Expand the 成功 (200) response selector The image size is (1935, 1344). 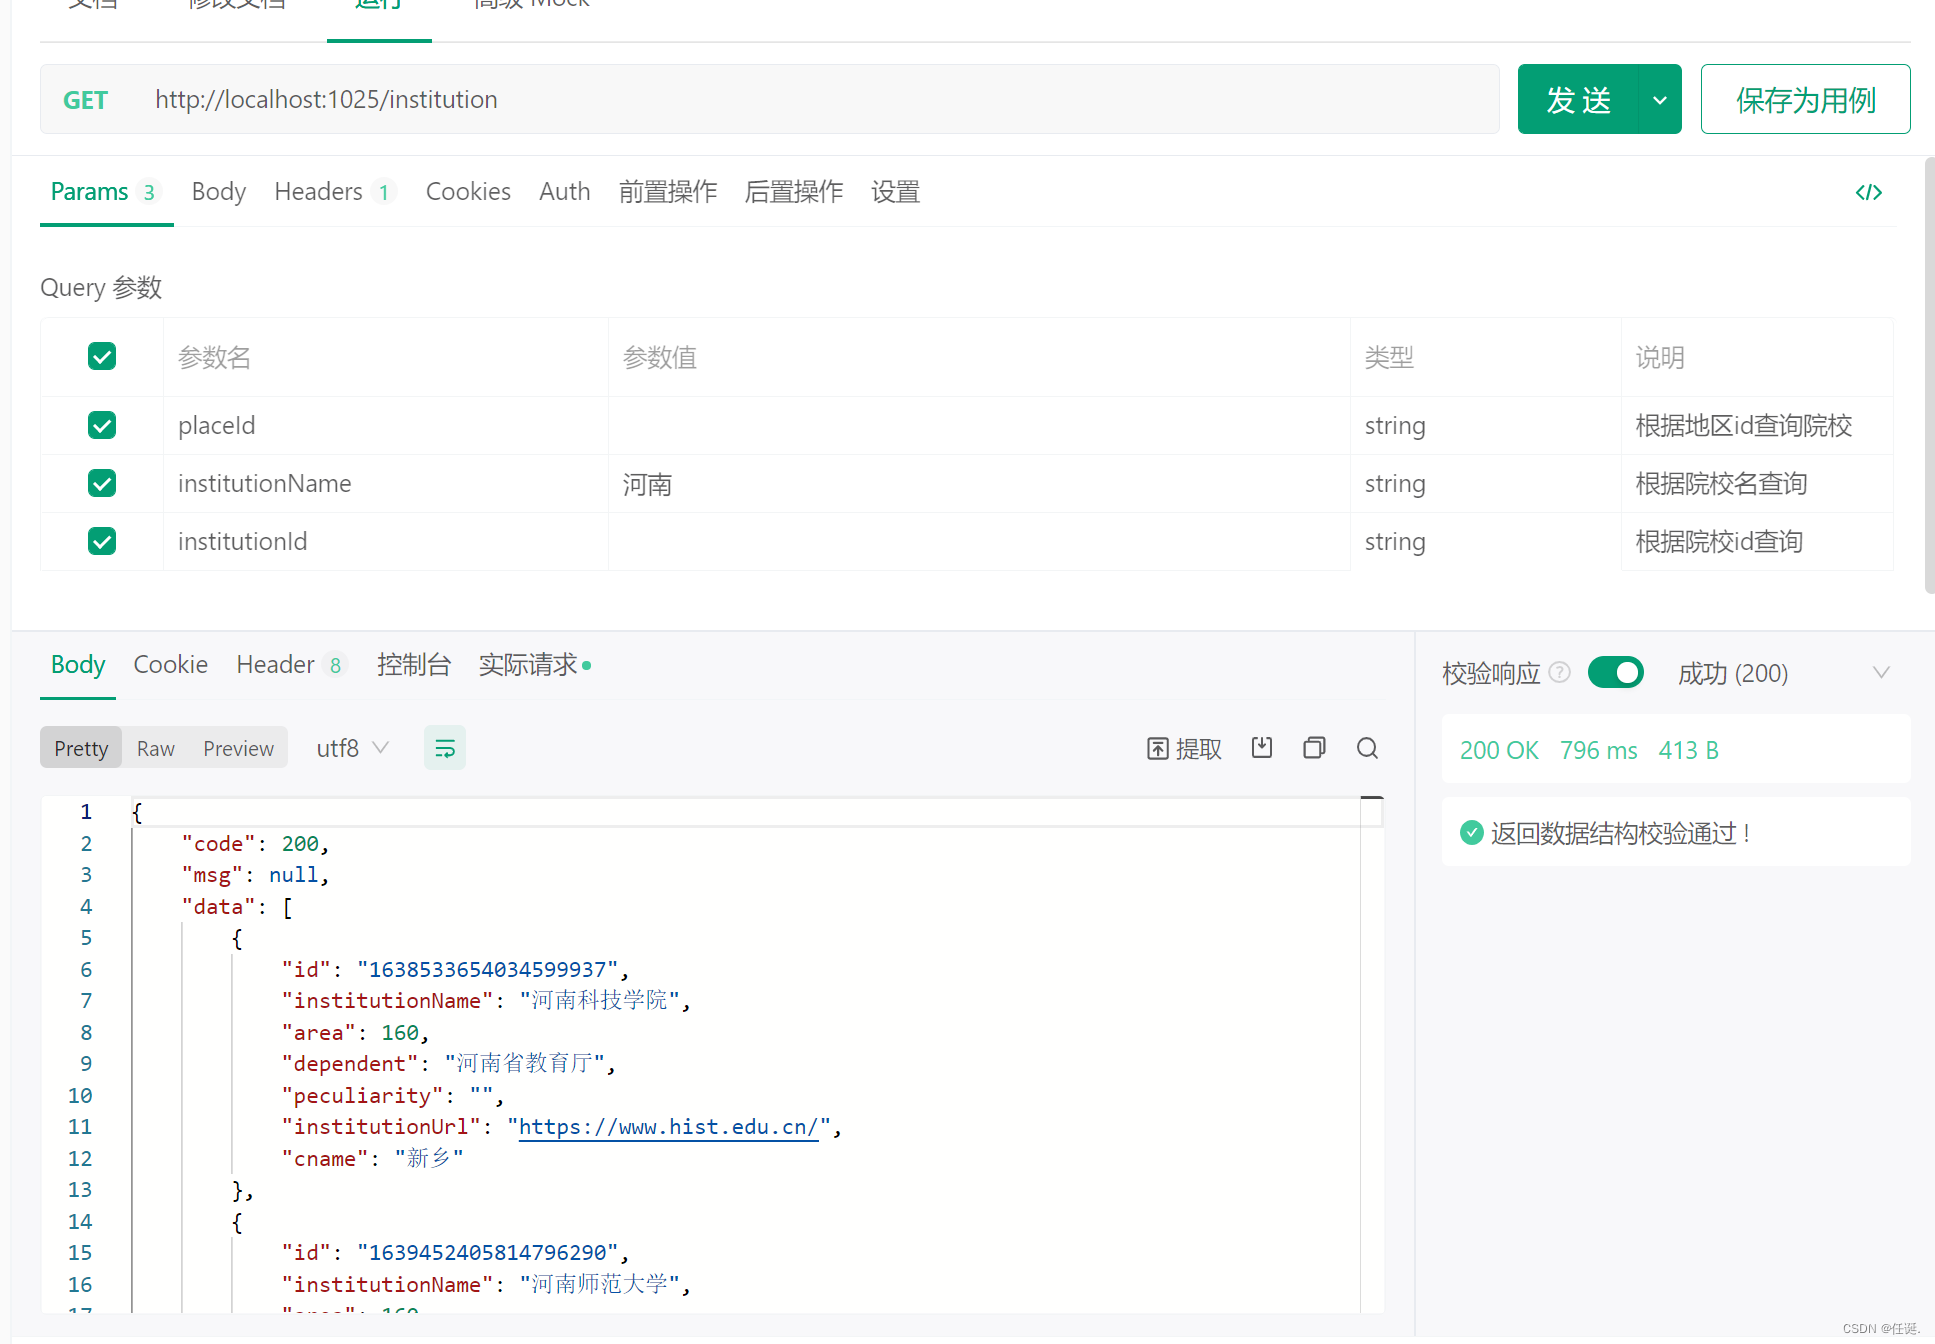pyautogui.click(x=1783, y=673)
